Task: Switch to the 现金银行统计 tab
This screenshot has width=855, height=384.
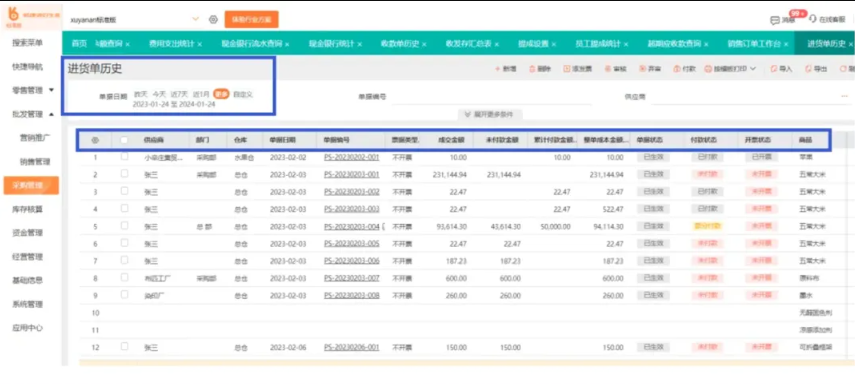Action: (332, 44)
